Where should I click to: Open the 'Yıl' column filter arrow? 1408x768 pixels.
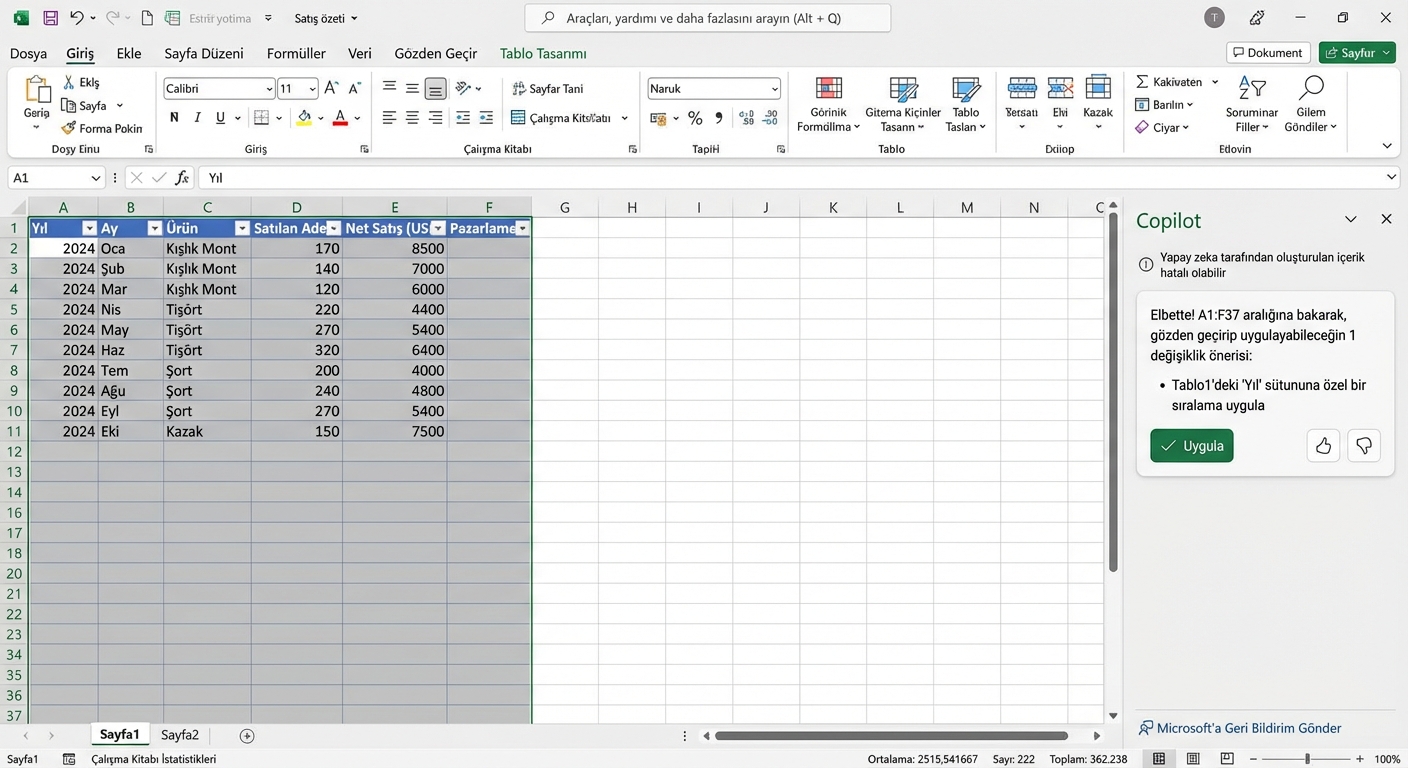tap(88, 228)
